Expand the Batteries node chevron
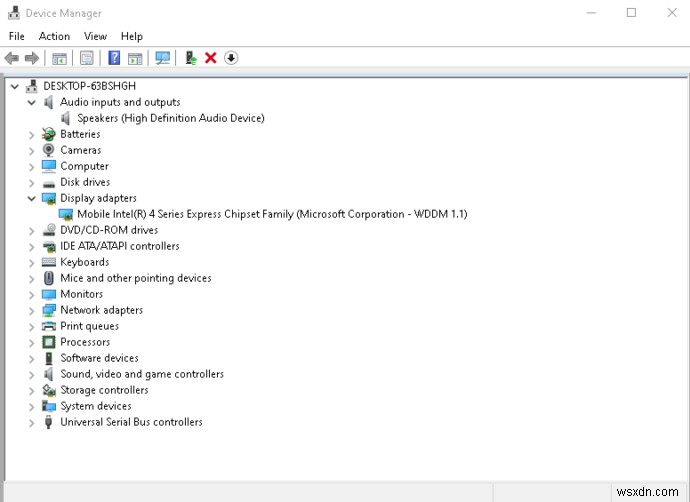This screenshot has width=690, height=502. click(x=32, y=135)
